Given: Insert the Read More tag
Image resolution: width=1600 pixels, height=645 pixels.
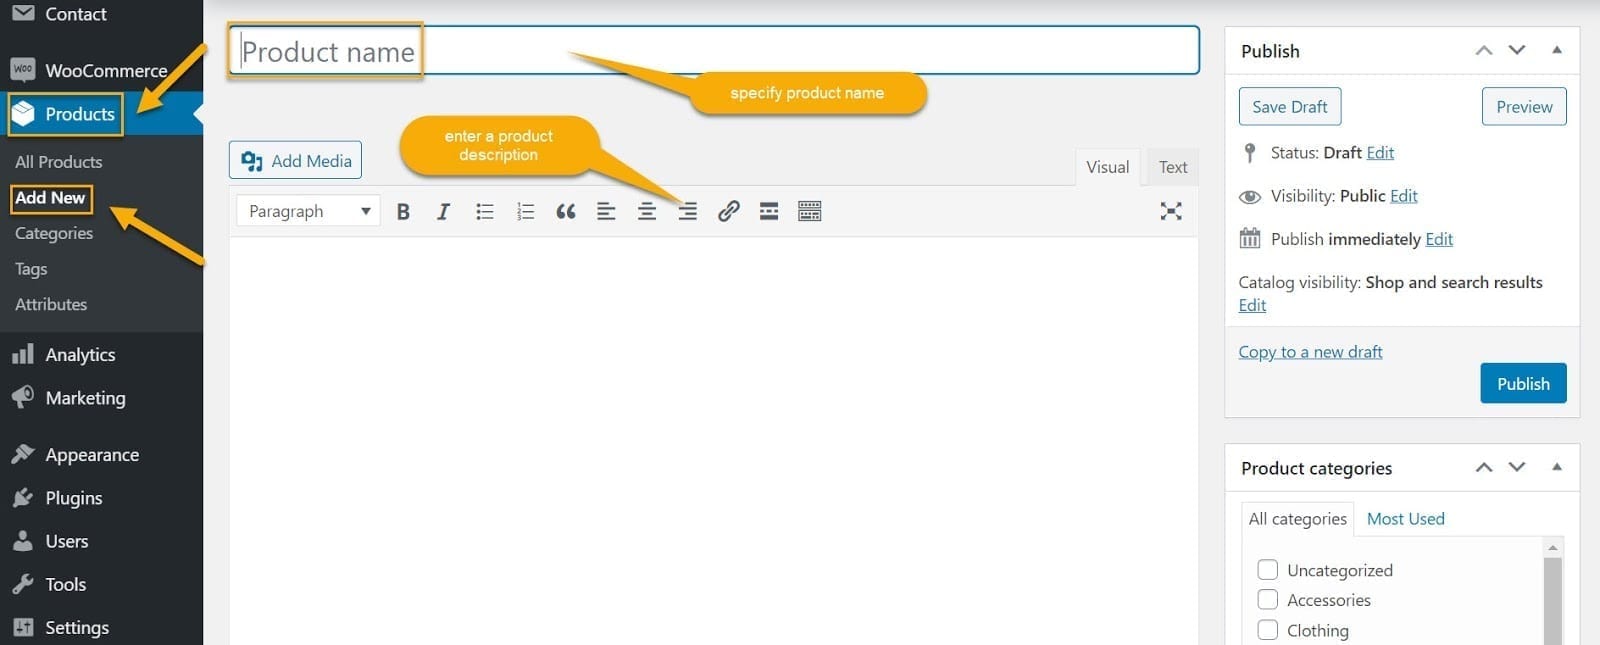Looking at the screenshot, I should [769, 211].
